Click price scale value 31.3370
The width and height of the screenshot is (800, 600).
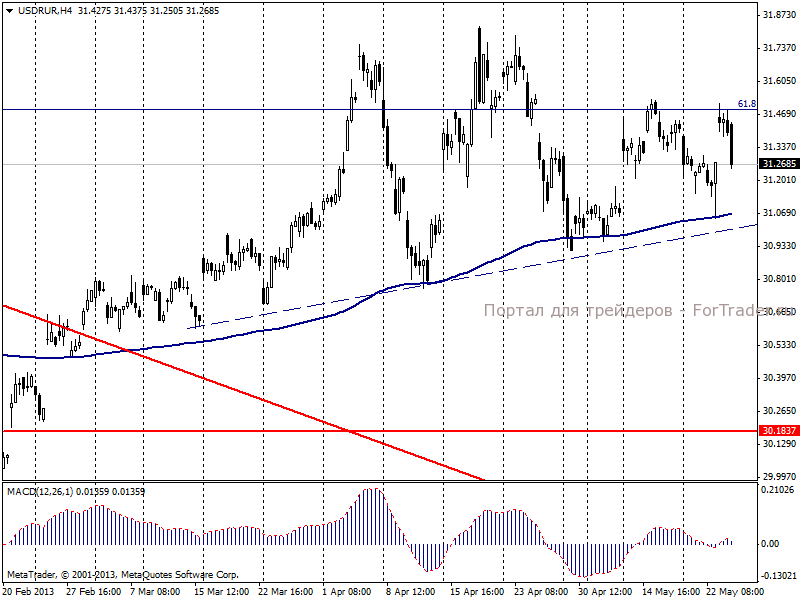pyautogui.click(x=779, y=146)
